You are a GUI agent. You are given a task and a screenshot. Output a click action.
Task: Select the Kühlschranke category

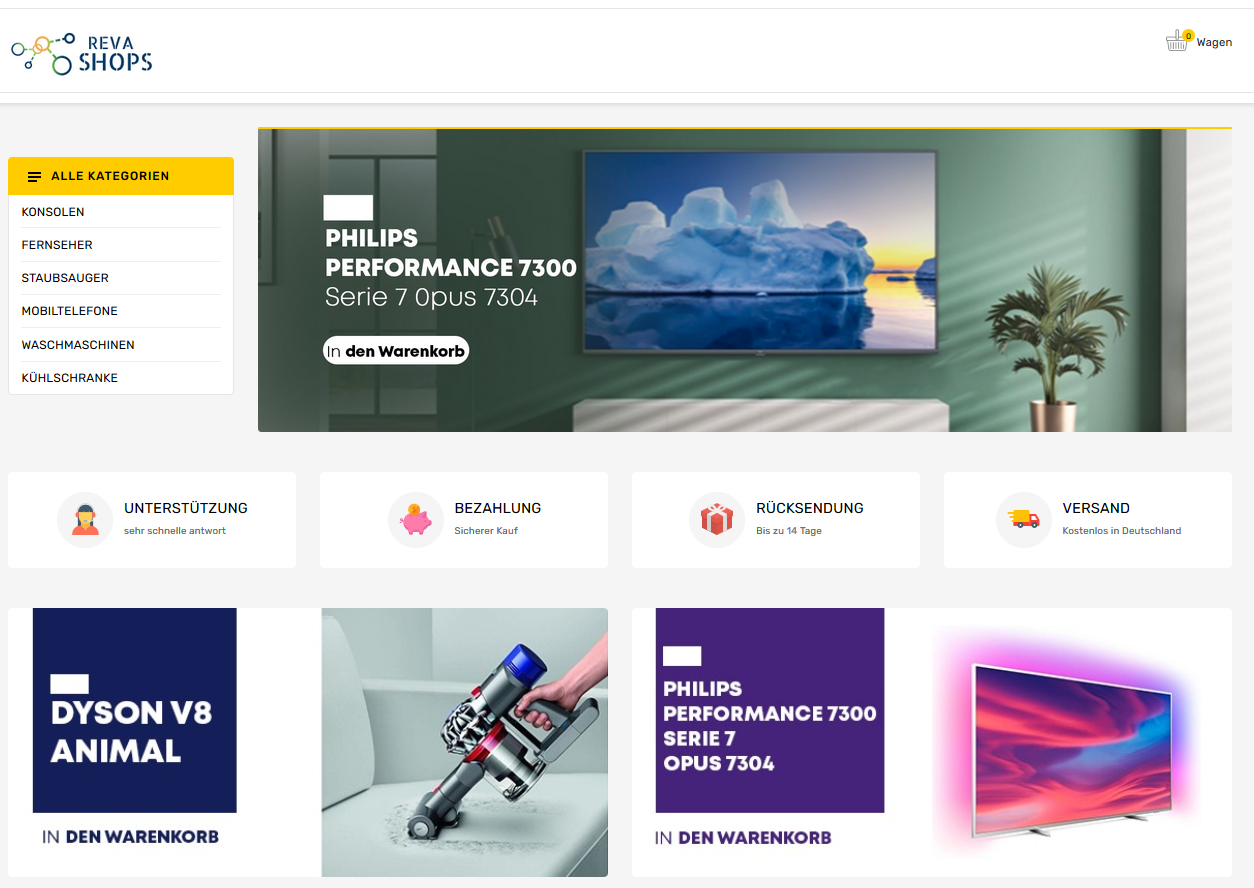click(69, 378)
